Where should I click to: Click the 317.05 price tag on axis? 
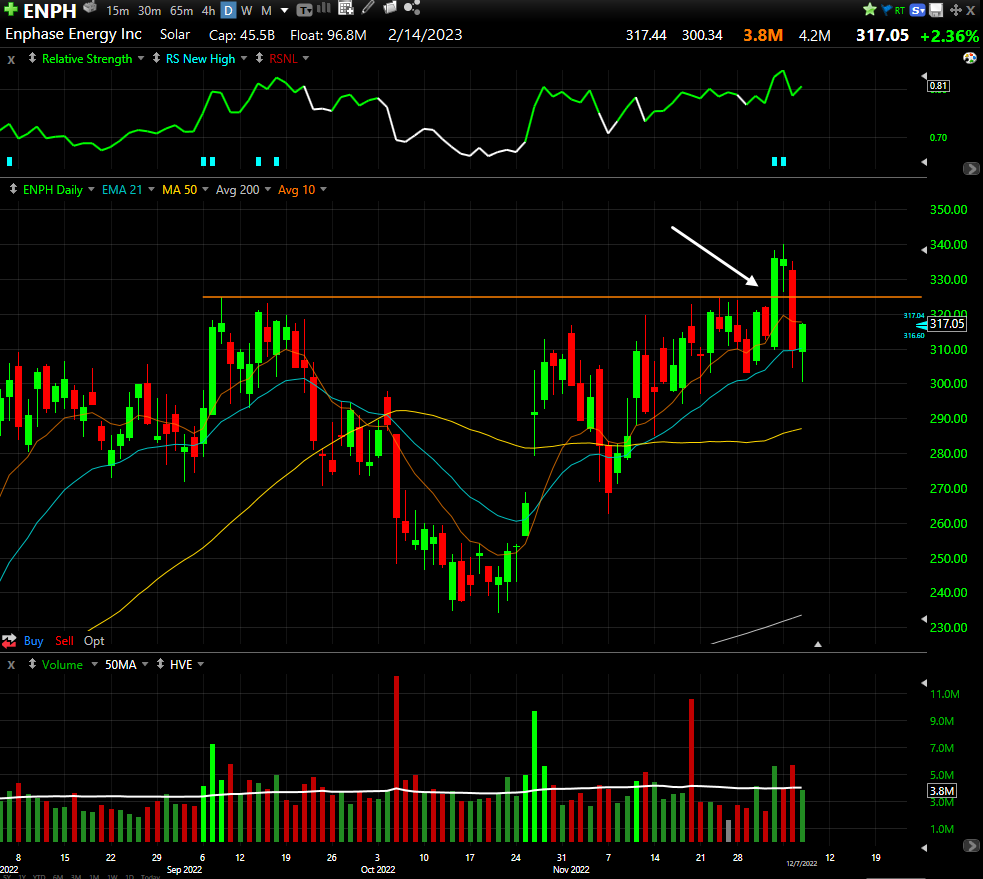[947, 324]
